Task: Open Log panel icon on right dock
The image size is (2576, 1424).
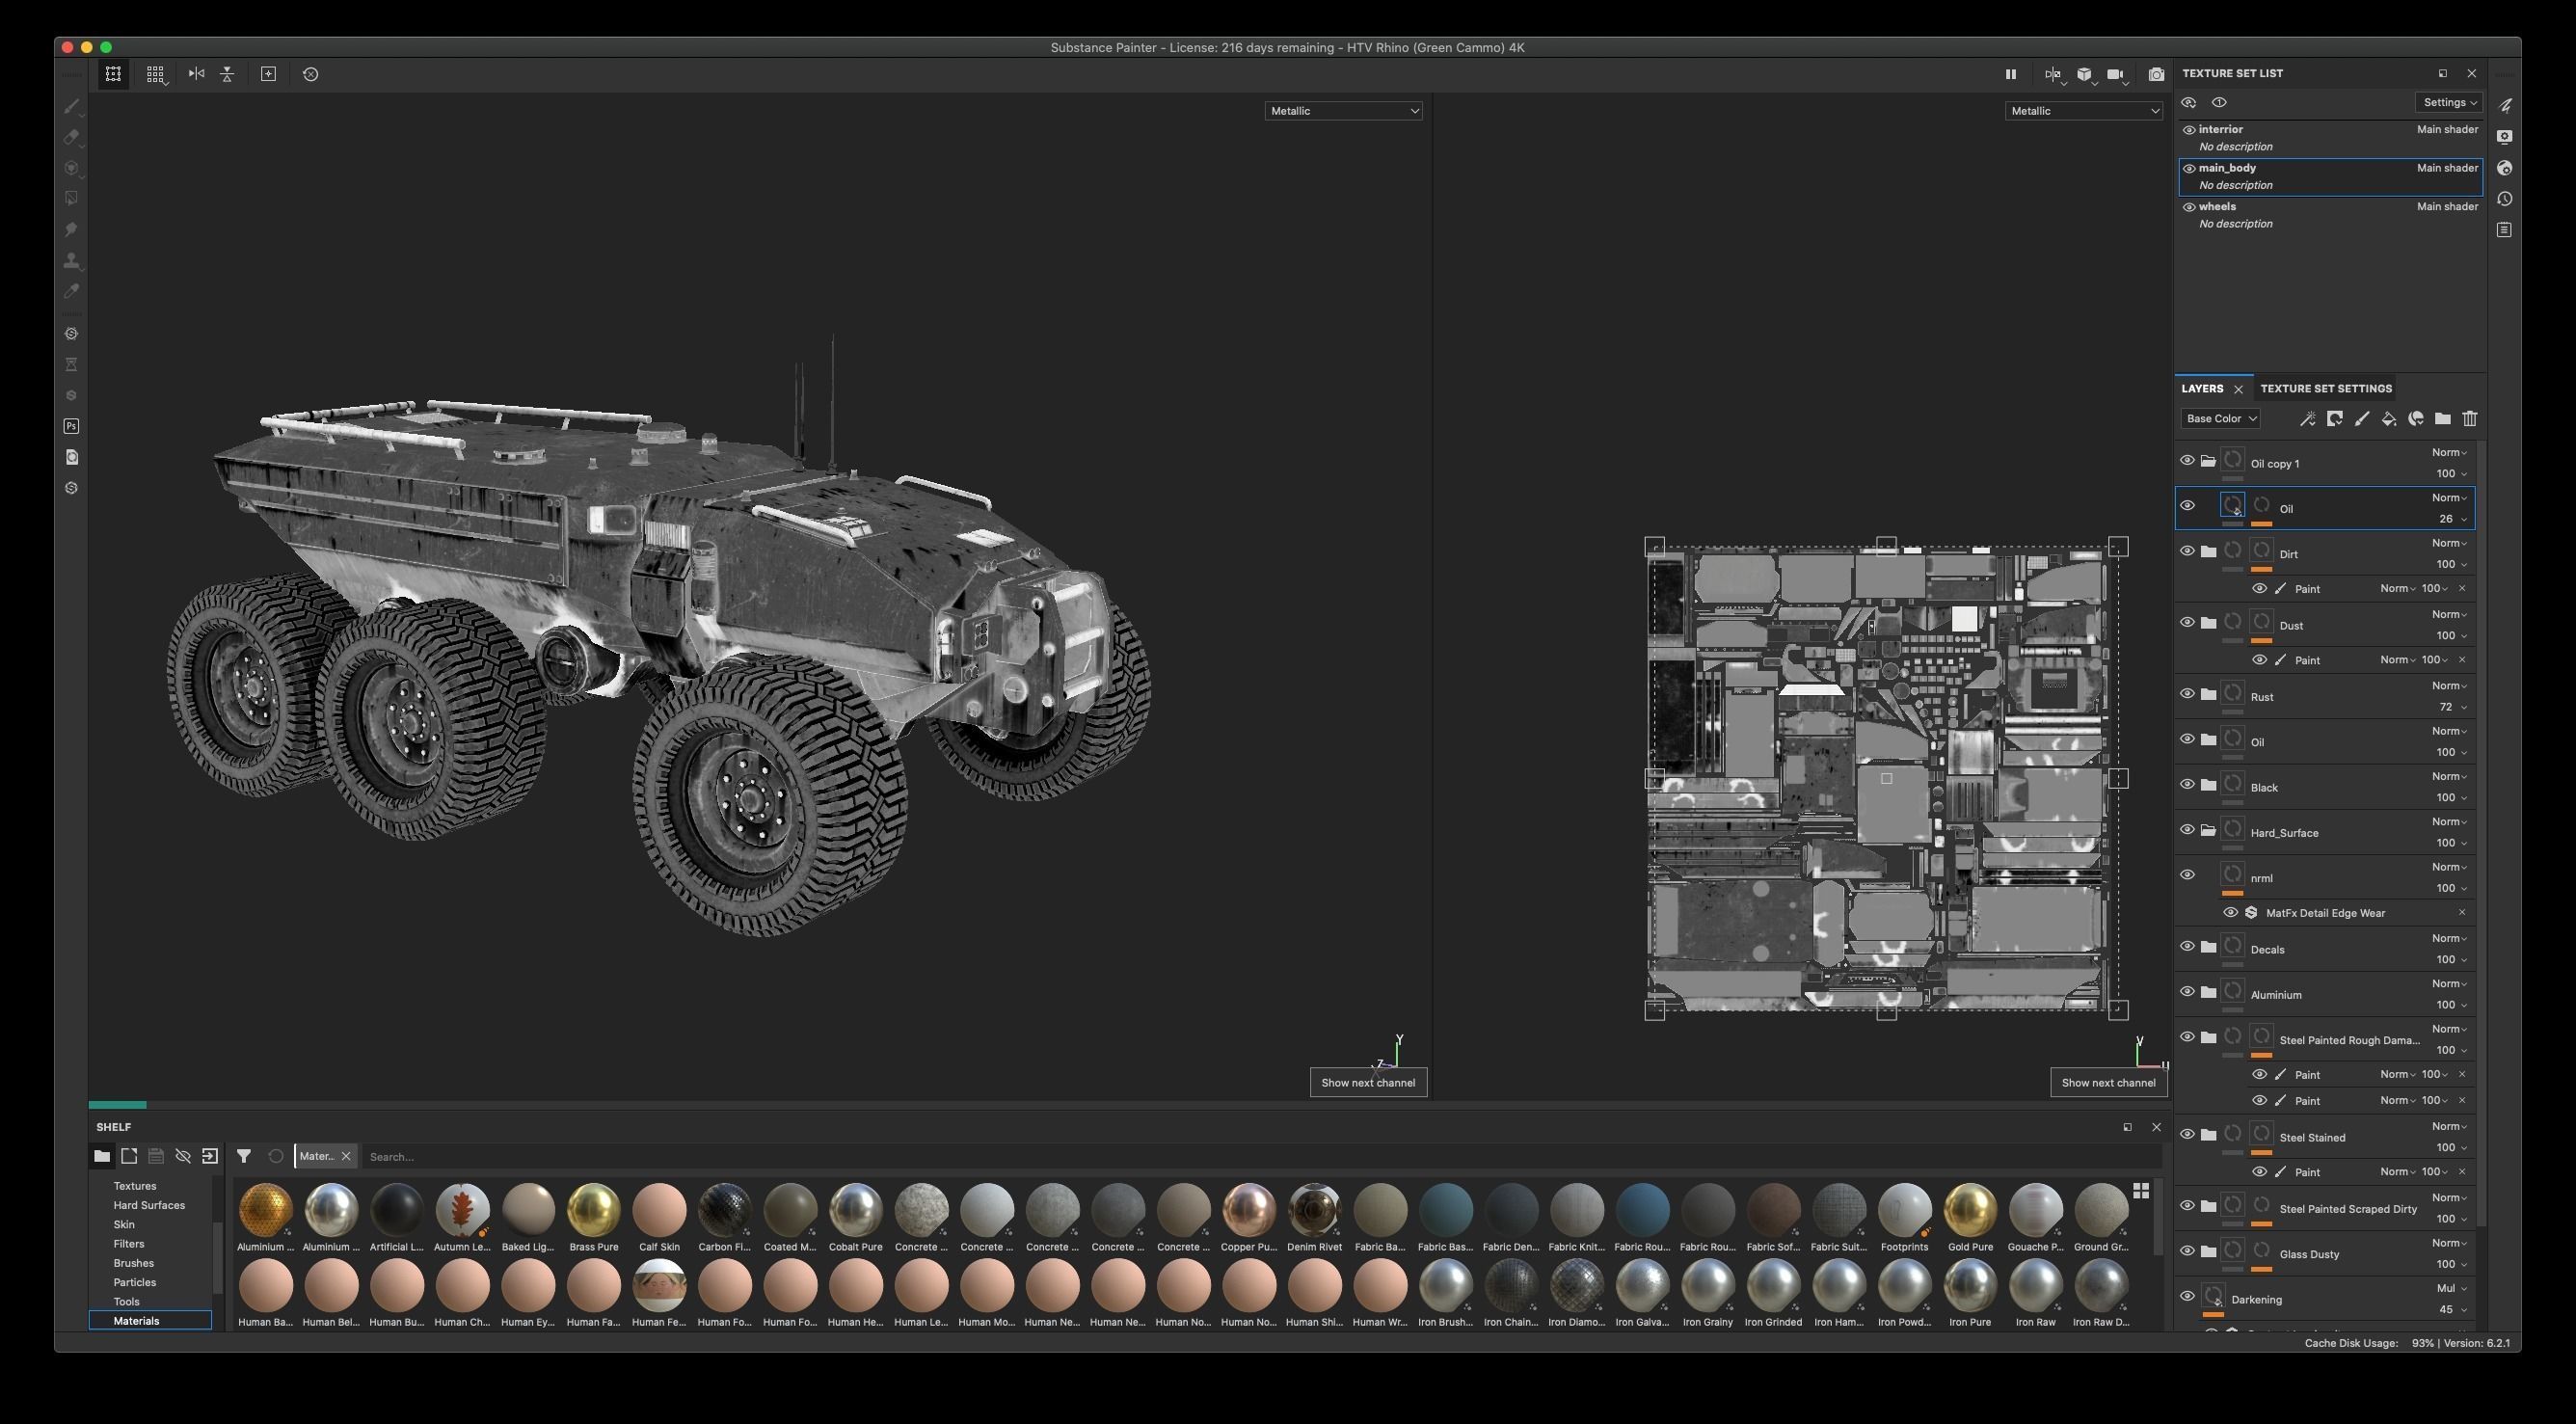Action: (2505, 230)
